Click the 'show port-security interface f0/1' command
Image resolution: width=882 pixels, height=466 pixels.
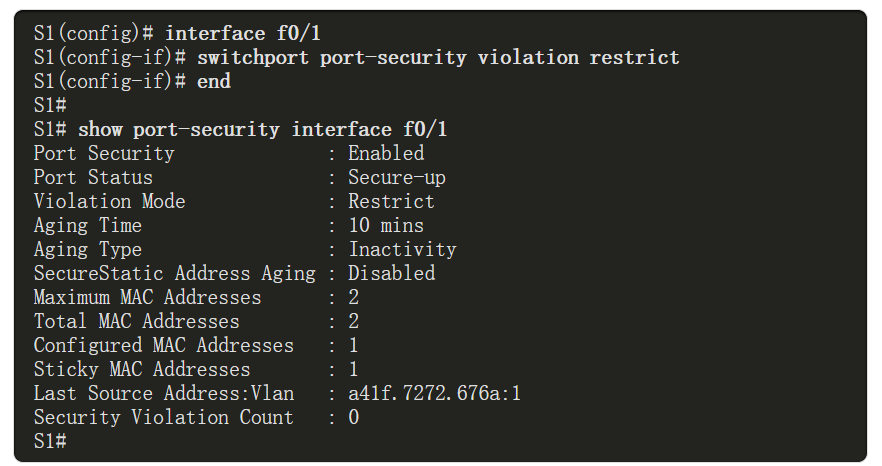263,129
